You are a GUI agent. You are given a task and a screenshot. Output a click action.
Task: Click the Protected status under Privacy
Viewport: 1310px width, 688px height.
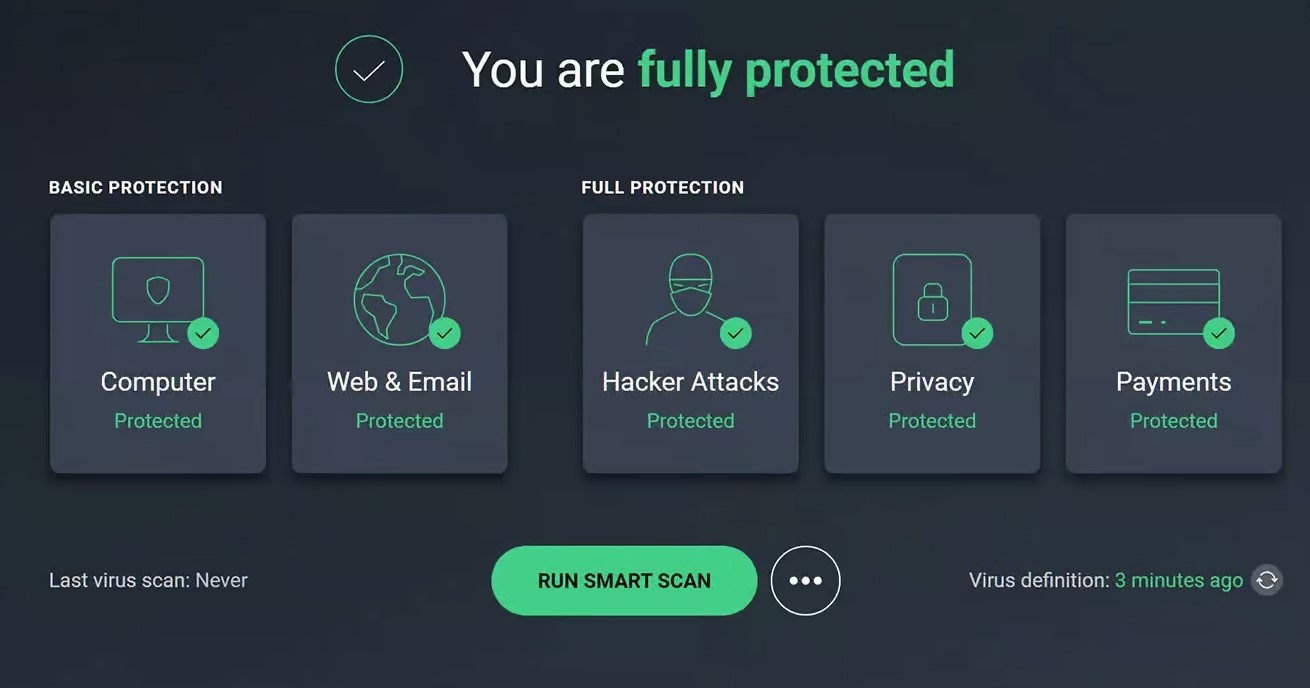pos(932,421)
